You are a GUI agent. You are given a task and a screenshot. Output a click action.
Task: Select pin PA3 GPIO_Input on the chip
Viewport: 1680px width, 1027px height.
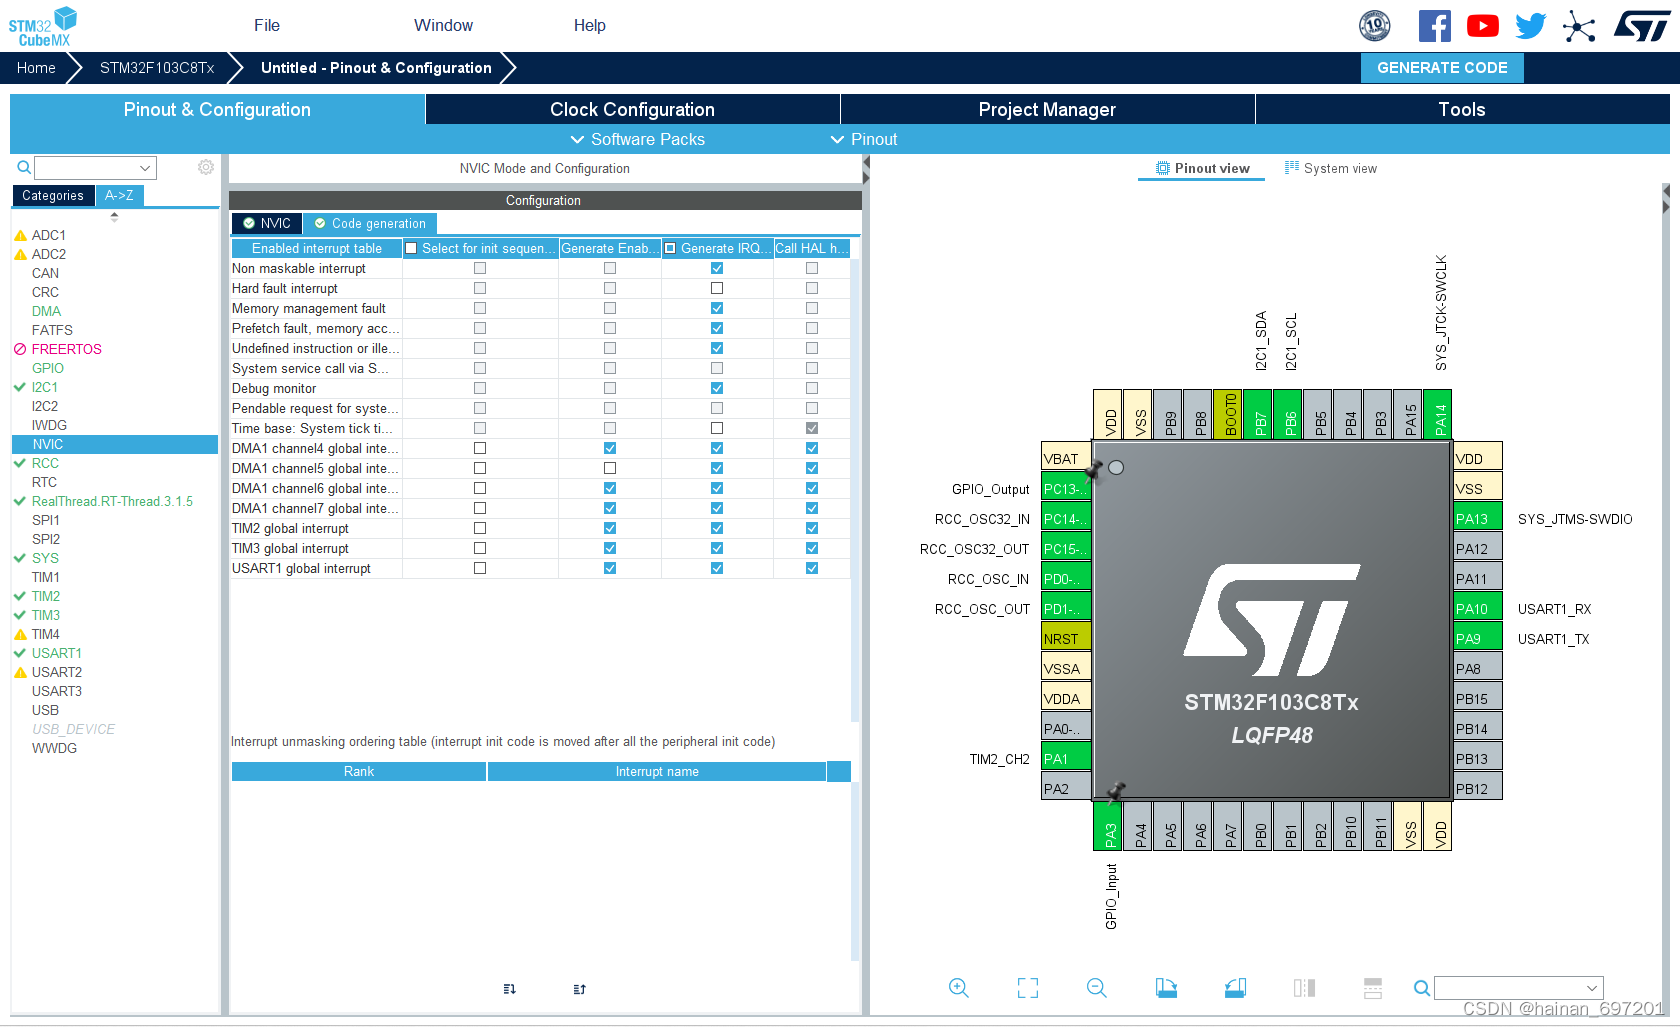1108,826
